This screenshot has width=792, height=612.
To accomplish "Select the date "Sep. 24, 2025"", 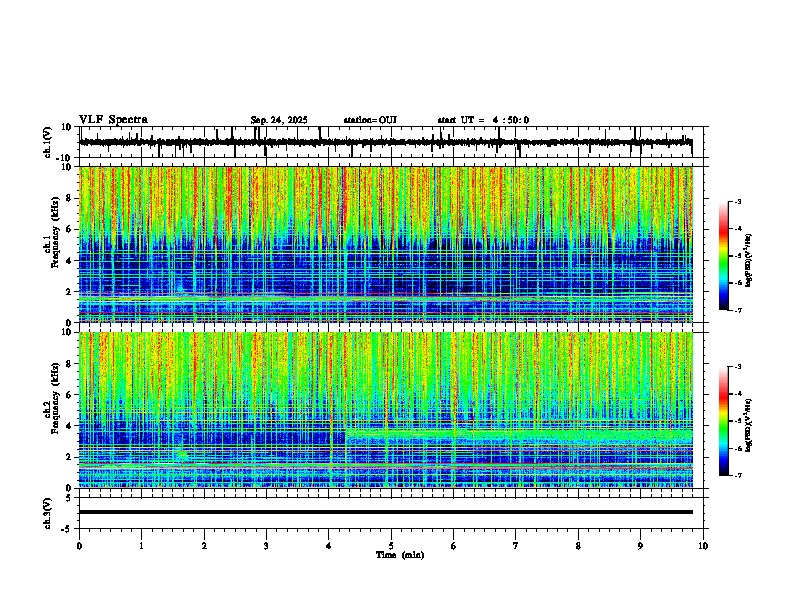I will pos(279,120).
